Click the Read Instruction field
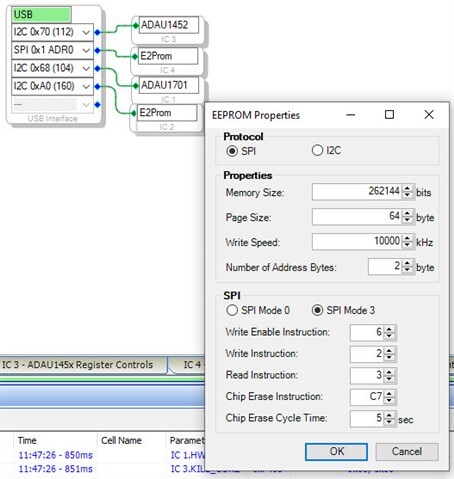454x479 pixels. [367, 375]
